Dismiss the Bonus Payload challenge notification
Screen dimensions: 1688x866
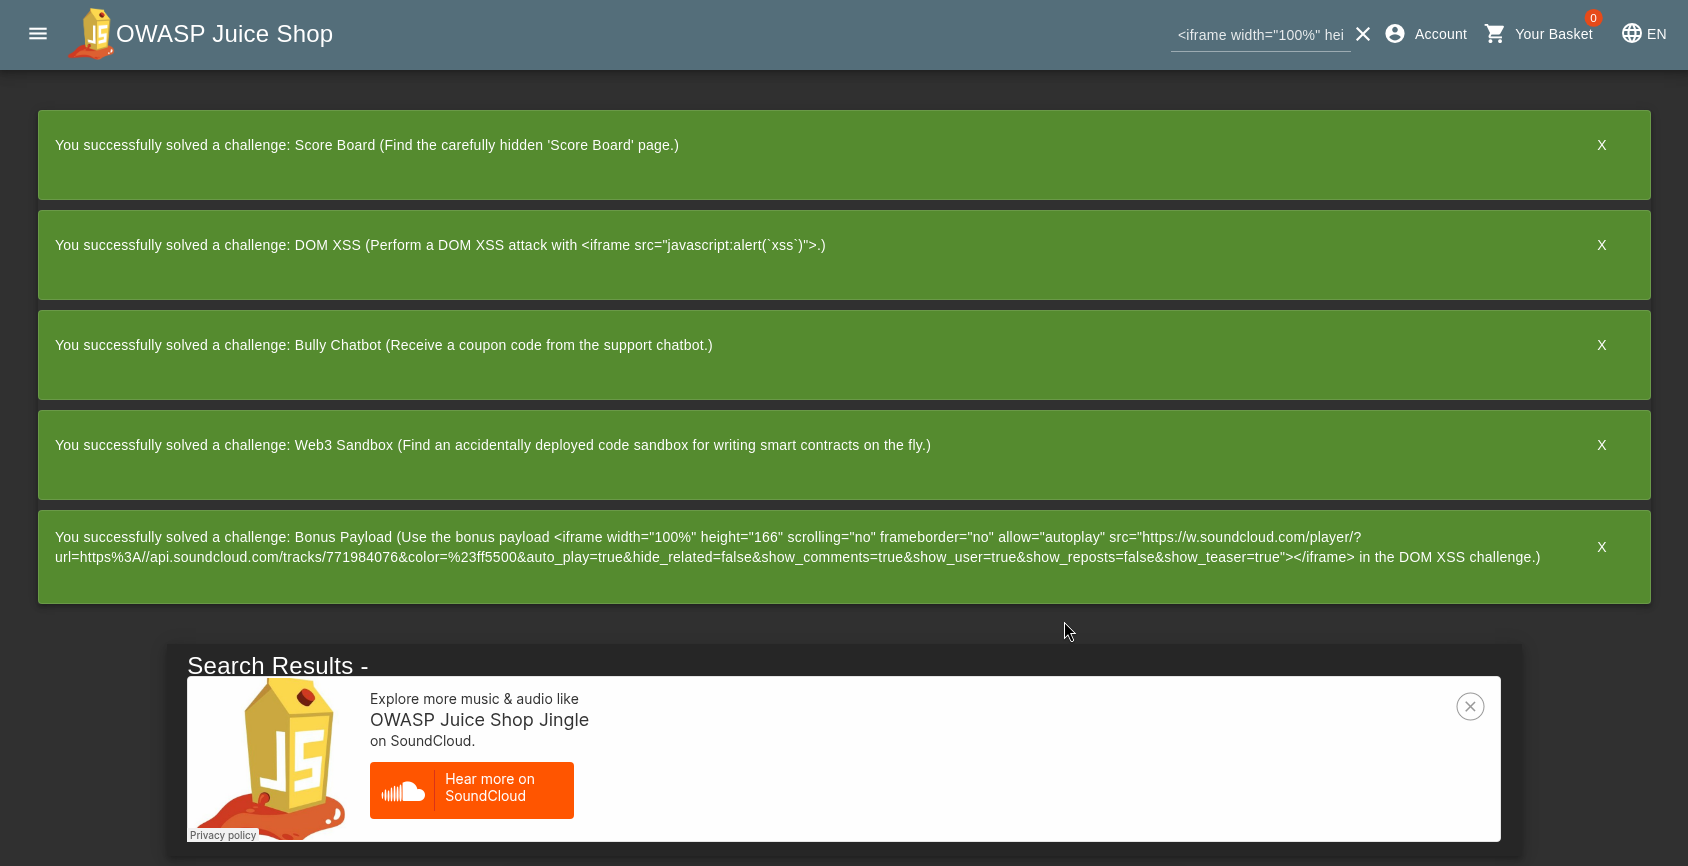point(1601,547)
